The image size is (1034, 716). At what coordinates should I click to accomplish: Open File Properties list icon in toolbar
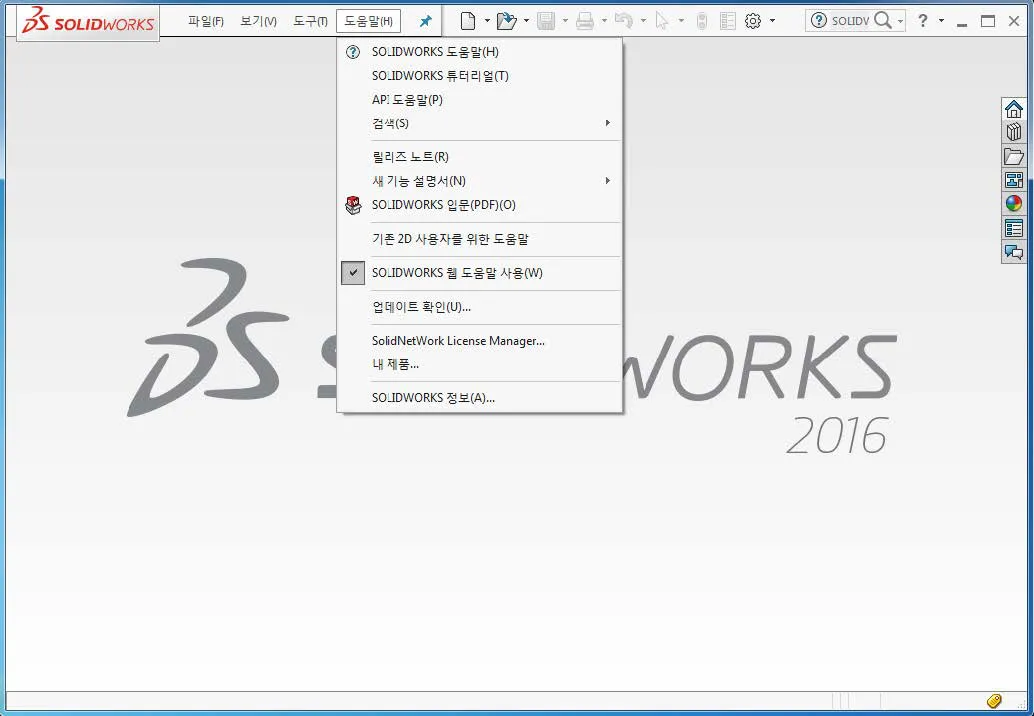(727, 22)
